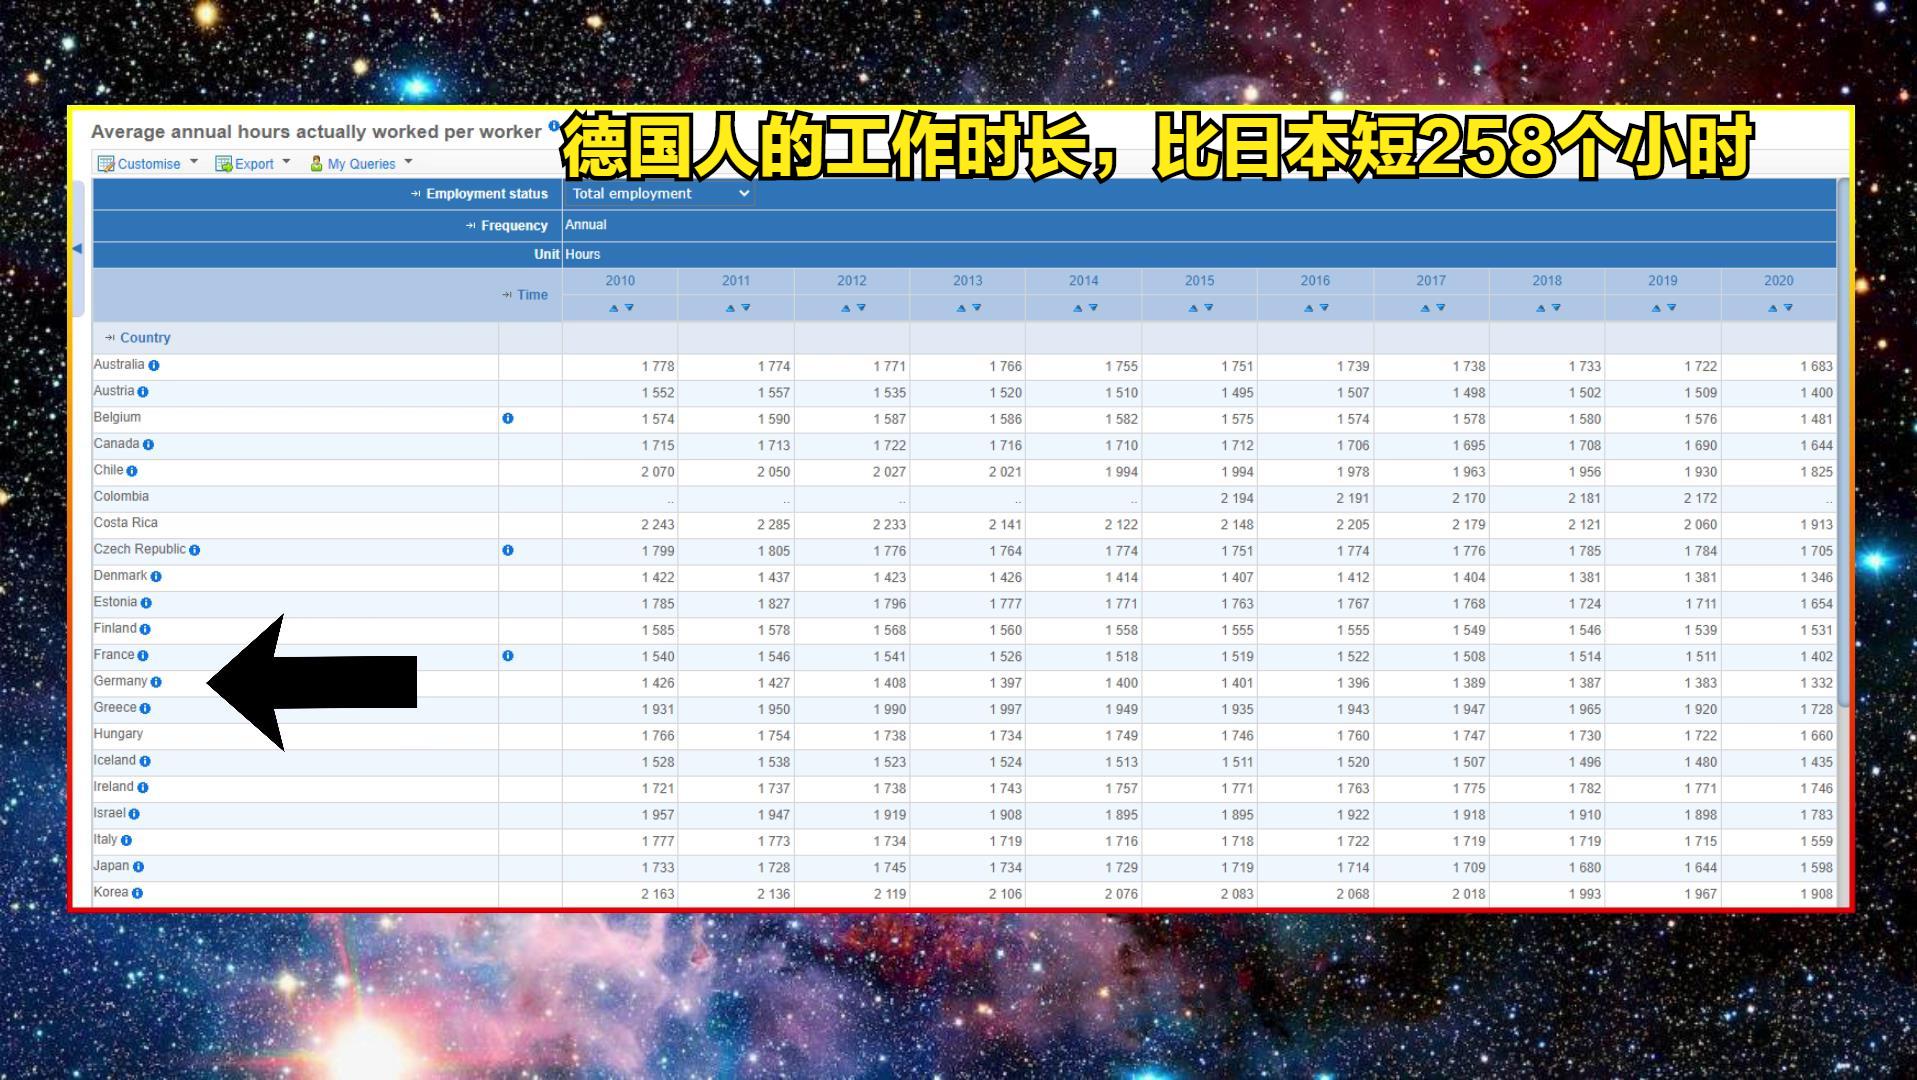Viewport: 1917px width, 1080px height.
Task: Click the pivot arrow next to Time
Action: click(506, 295)
